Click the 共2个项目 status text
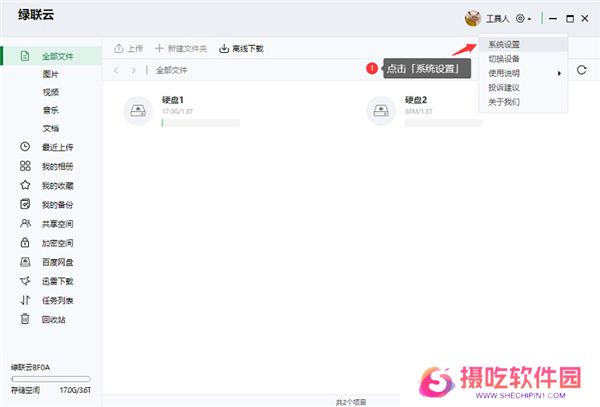 [x=351, y=402]
